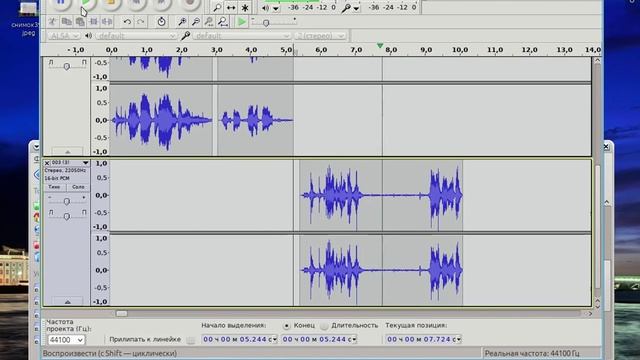The image size is (640, 360).
Task: Click the recording meter microphone icon
Action: tap(346, 8)
